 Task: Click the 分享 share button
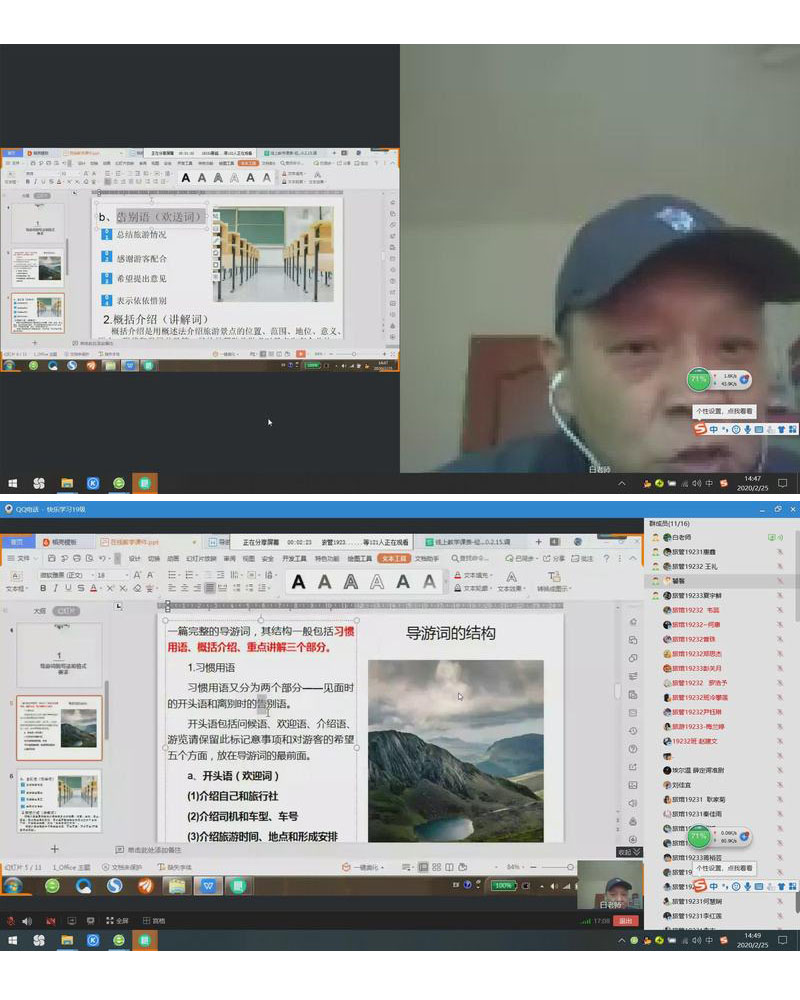(x=554, y=558)
